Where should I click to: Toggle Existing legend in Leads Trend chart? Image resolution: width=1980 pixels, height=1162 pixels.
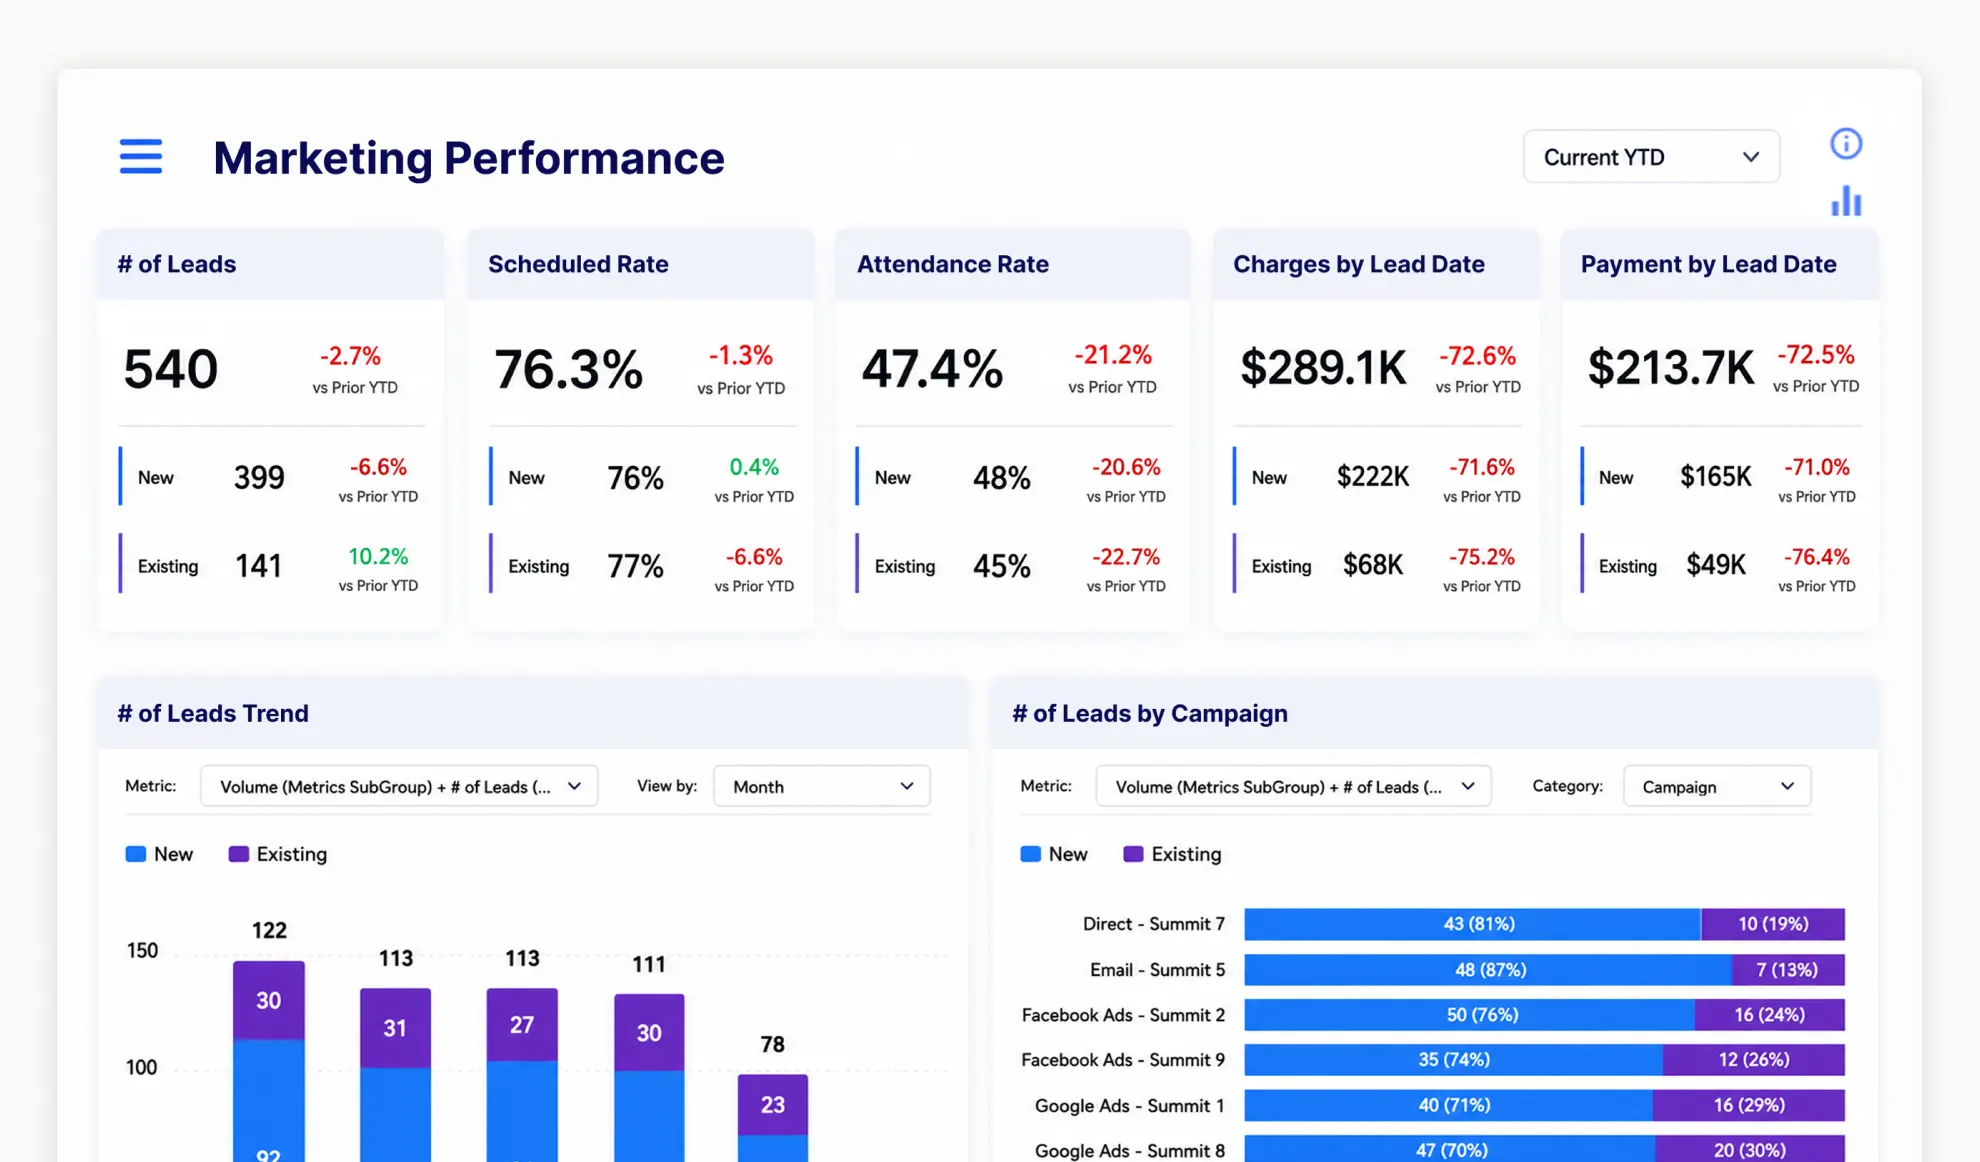(x=278, y=854)
